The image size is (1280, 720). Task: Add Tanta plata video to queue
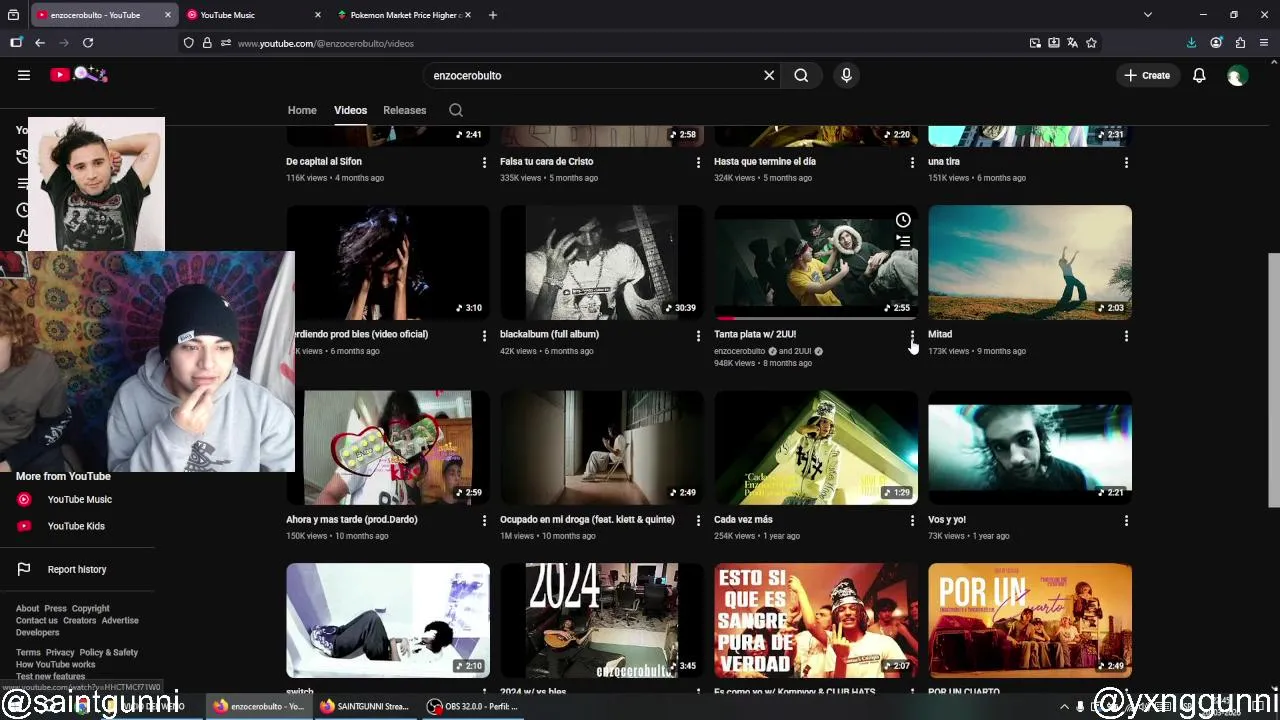pos(903,241)
